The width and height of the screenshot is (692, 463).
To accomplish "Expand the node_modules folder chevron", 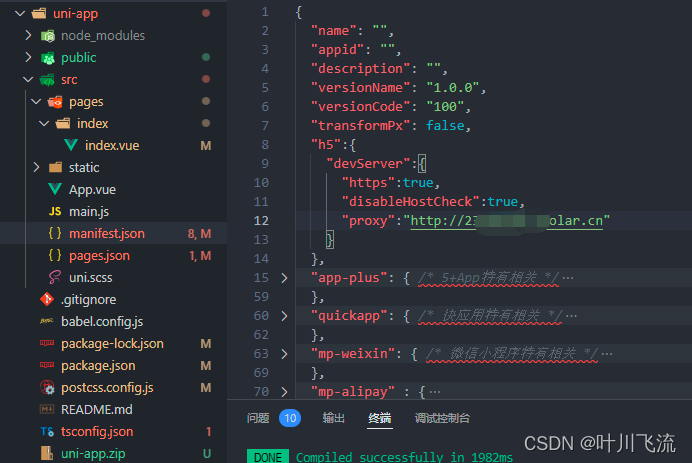I will point(28,35).
